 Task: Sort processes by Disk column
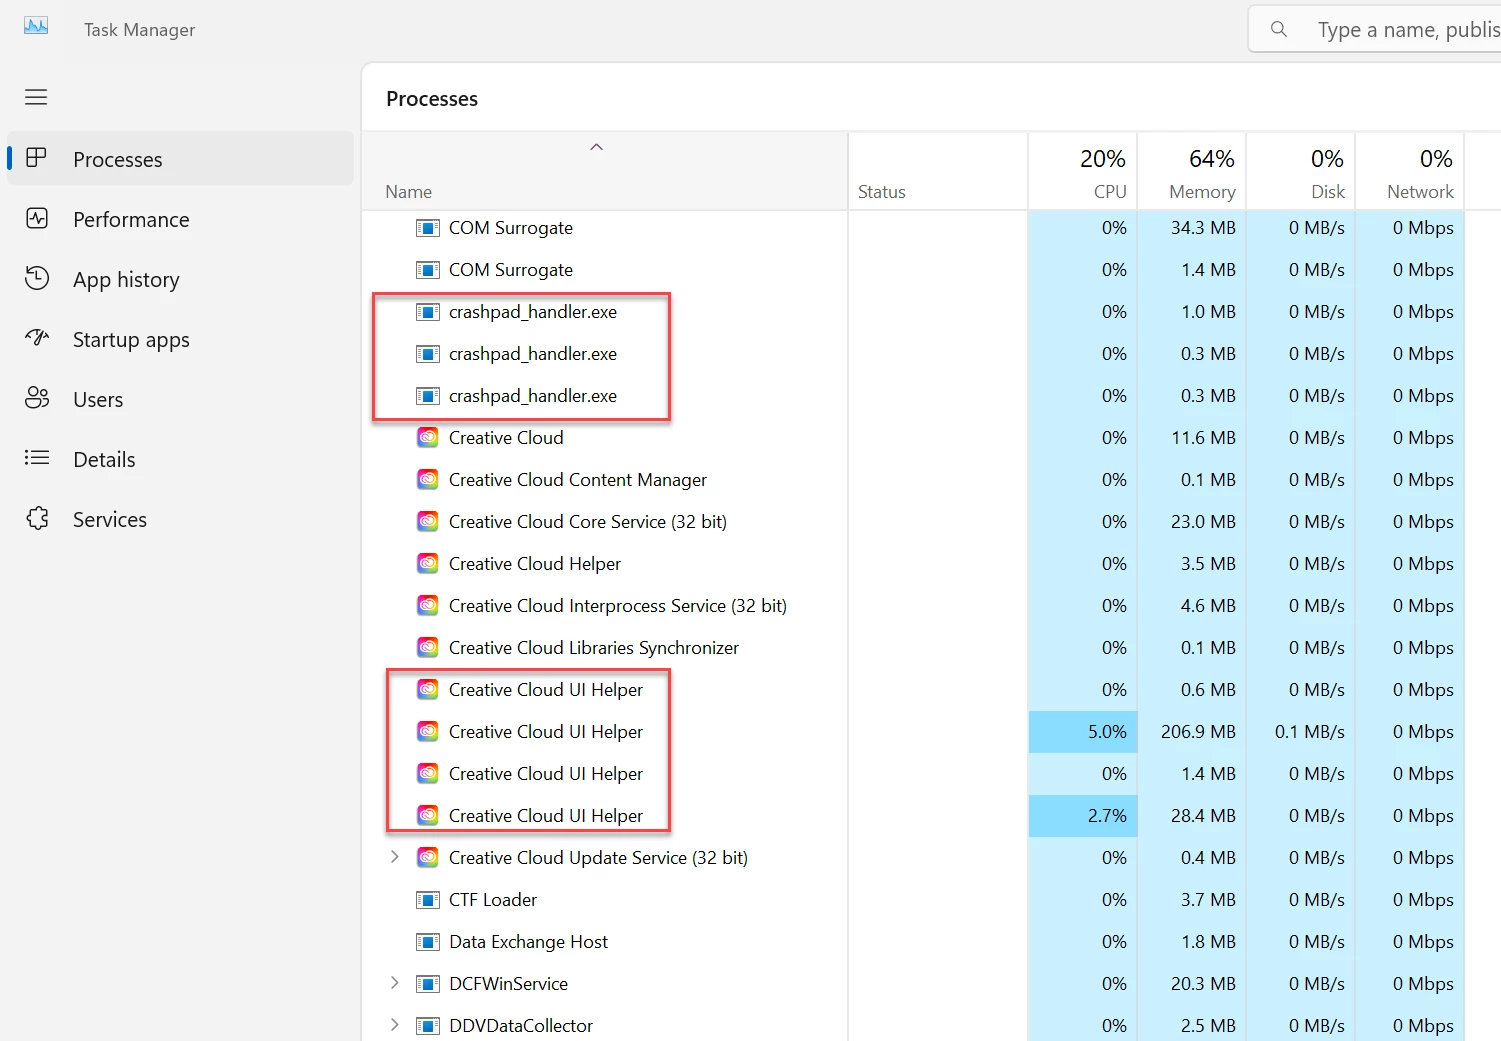tap(1301, 172)
